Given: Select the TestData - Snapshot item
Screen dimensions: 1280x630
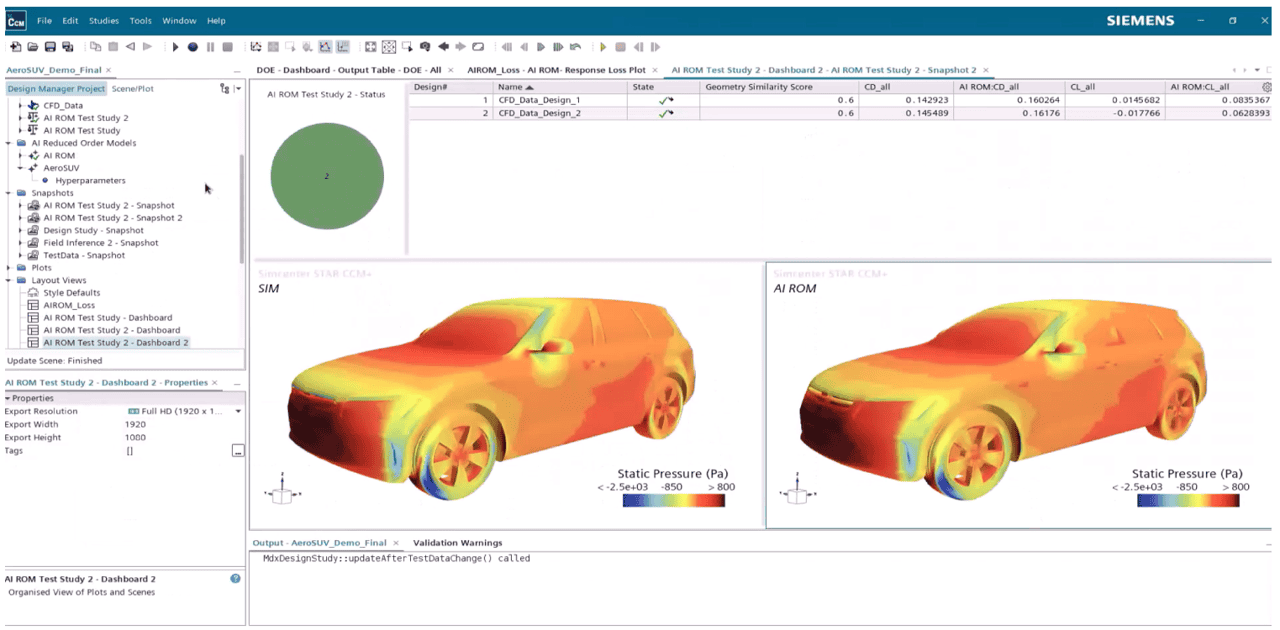Looking at the screenshot, I should pyautogui.click(x=84, y=255).
